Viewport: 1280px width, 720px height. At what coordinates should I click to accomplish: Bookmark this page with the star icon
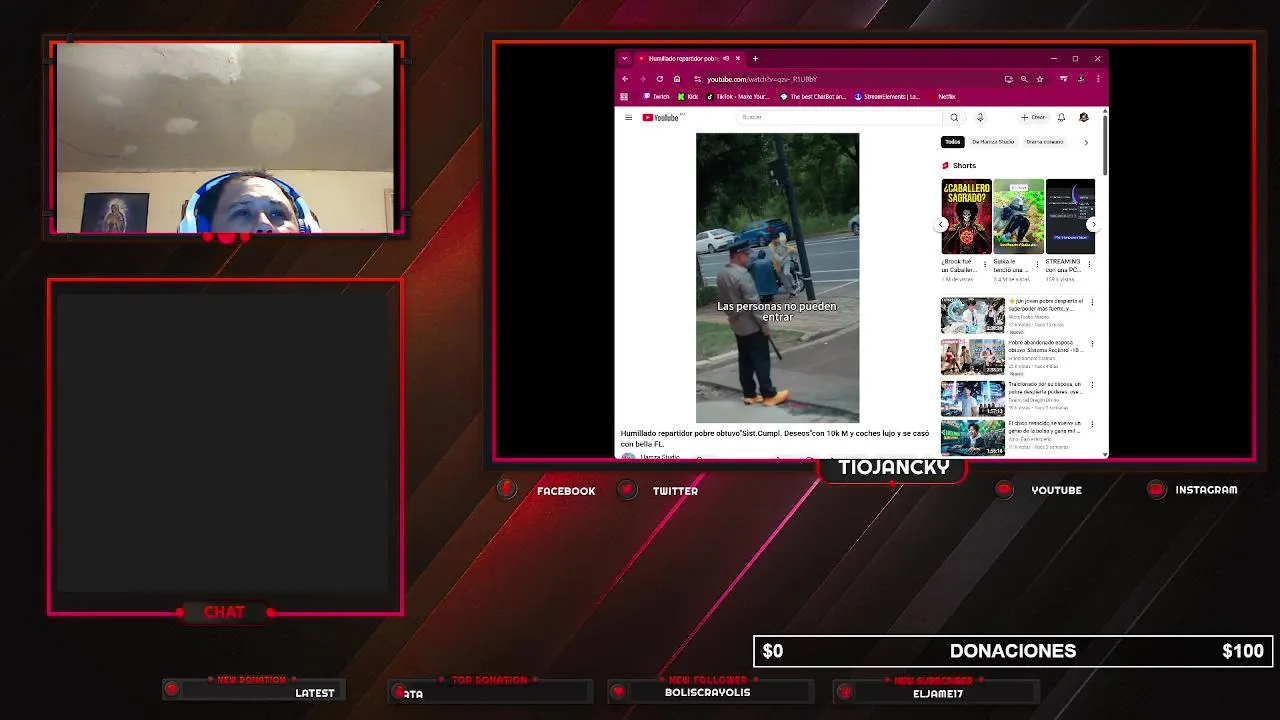point(1040,79)
